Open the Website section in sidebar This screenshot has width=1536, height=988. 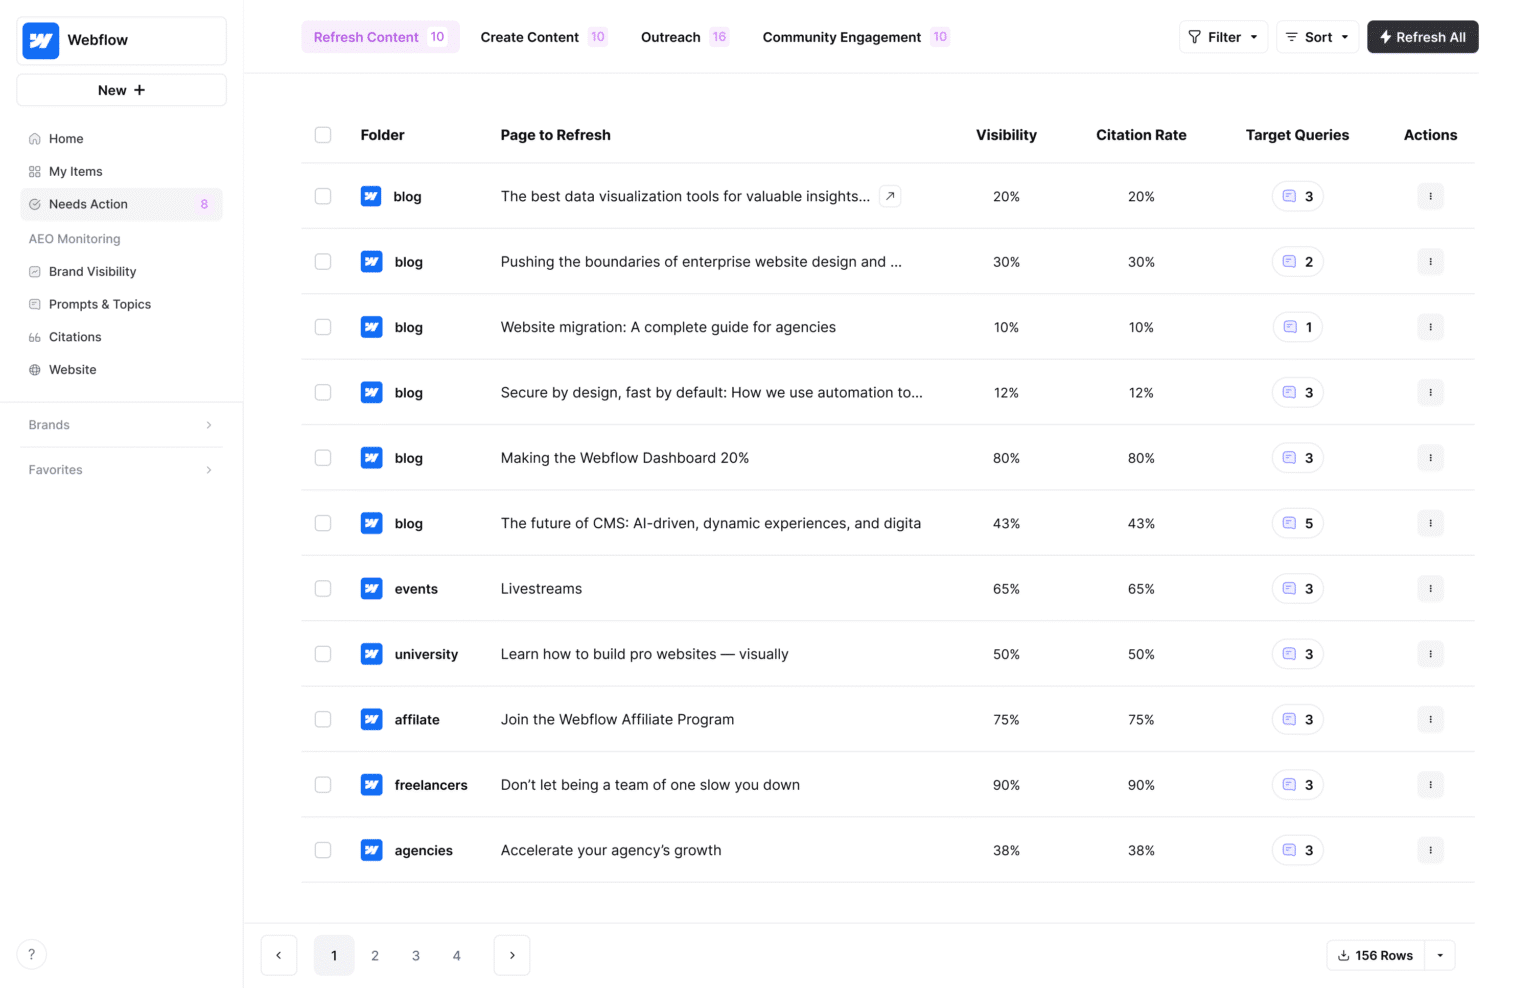(72, 369)
